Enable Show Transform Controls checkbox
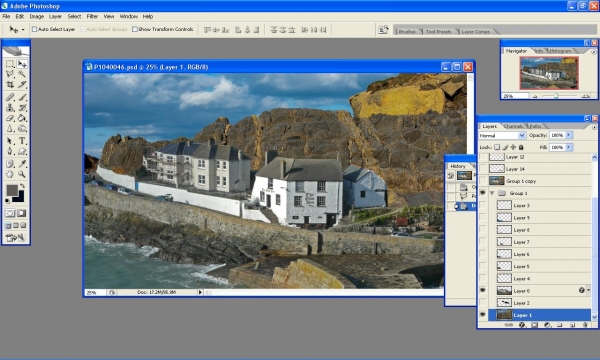Image resolution: width=600 pixels, height=360 pixels. pyautogui.click(x=135, y=29)
